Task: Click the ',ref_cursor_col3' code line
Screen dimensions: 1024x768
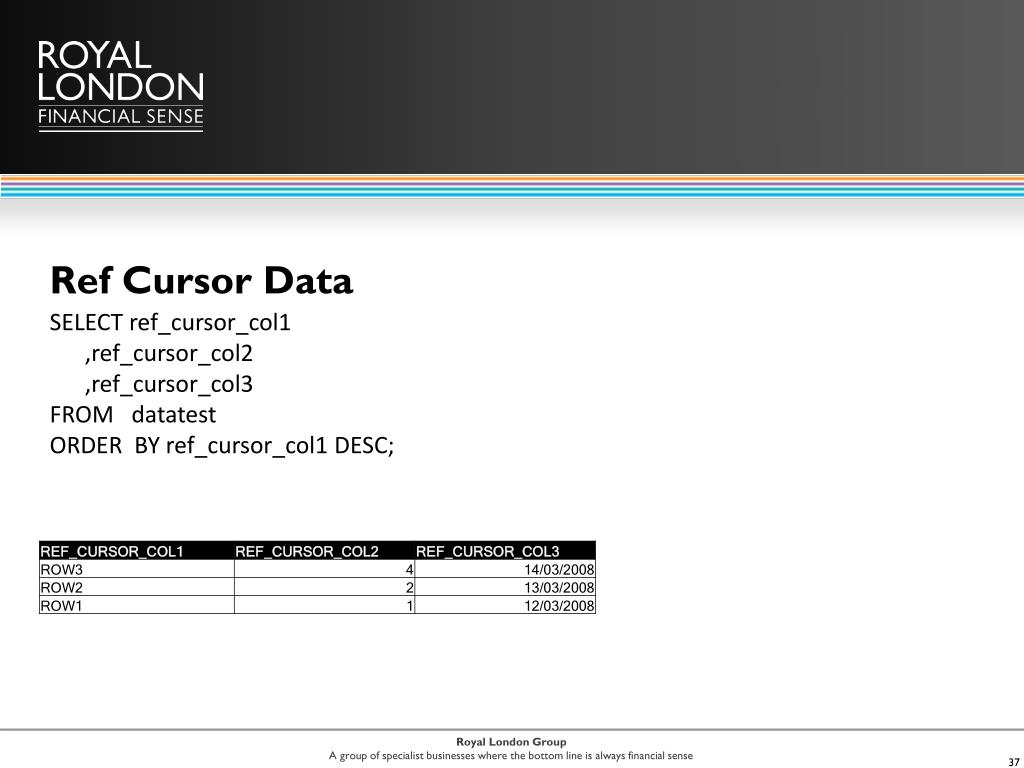Action: (168, 384)
